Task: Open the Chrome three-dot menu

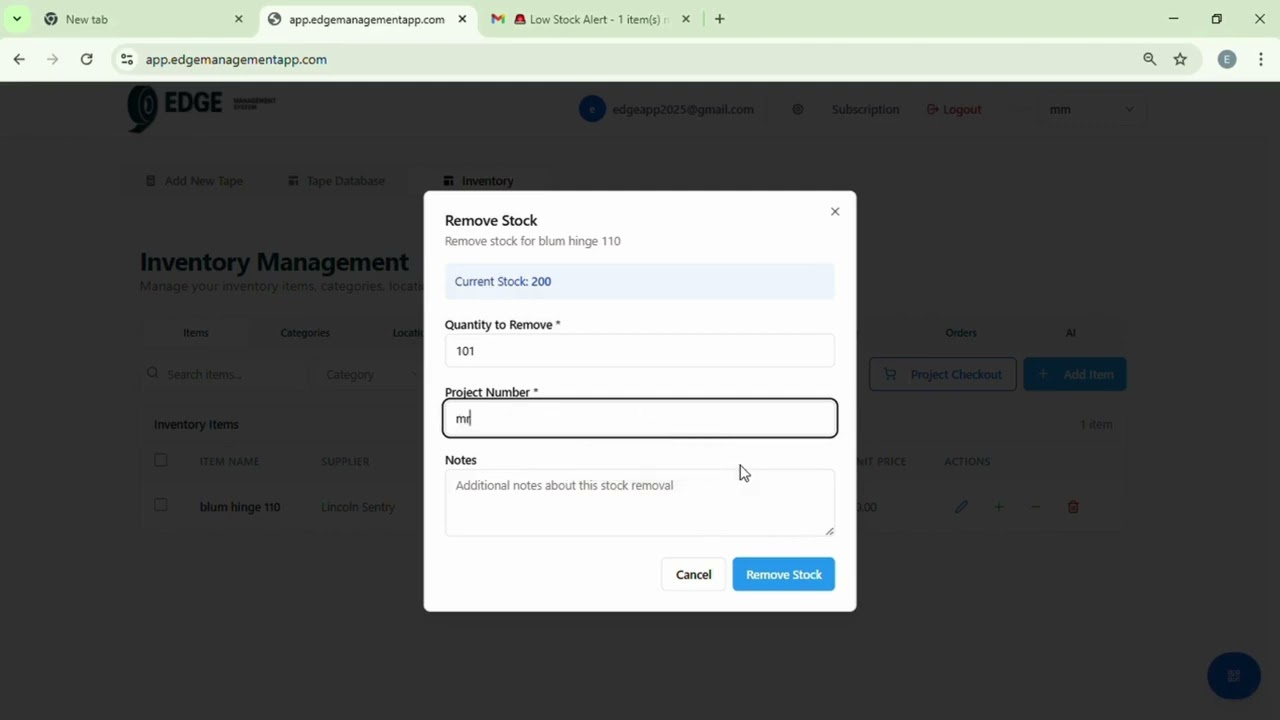Action: (x=1260, y=60)
